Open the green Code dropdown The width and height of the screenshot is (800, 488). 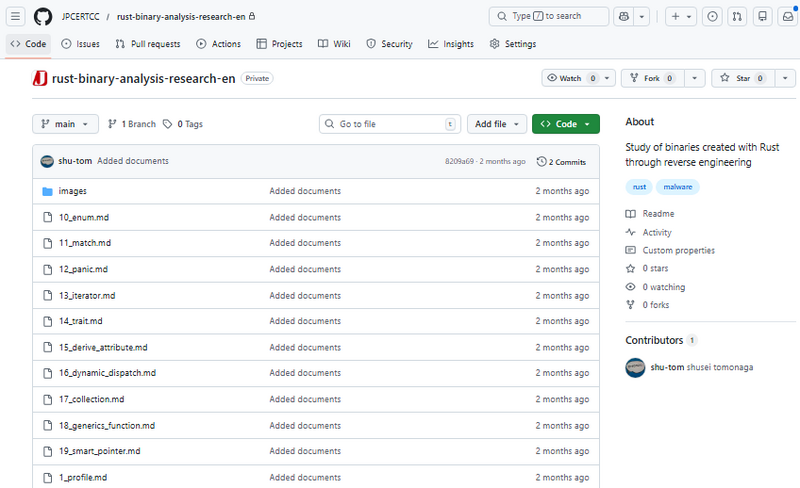click(x=566, y=124)
